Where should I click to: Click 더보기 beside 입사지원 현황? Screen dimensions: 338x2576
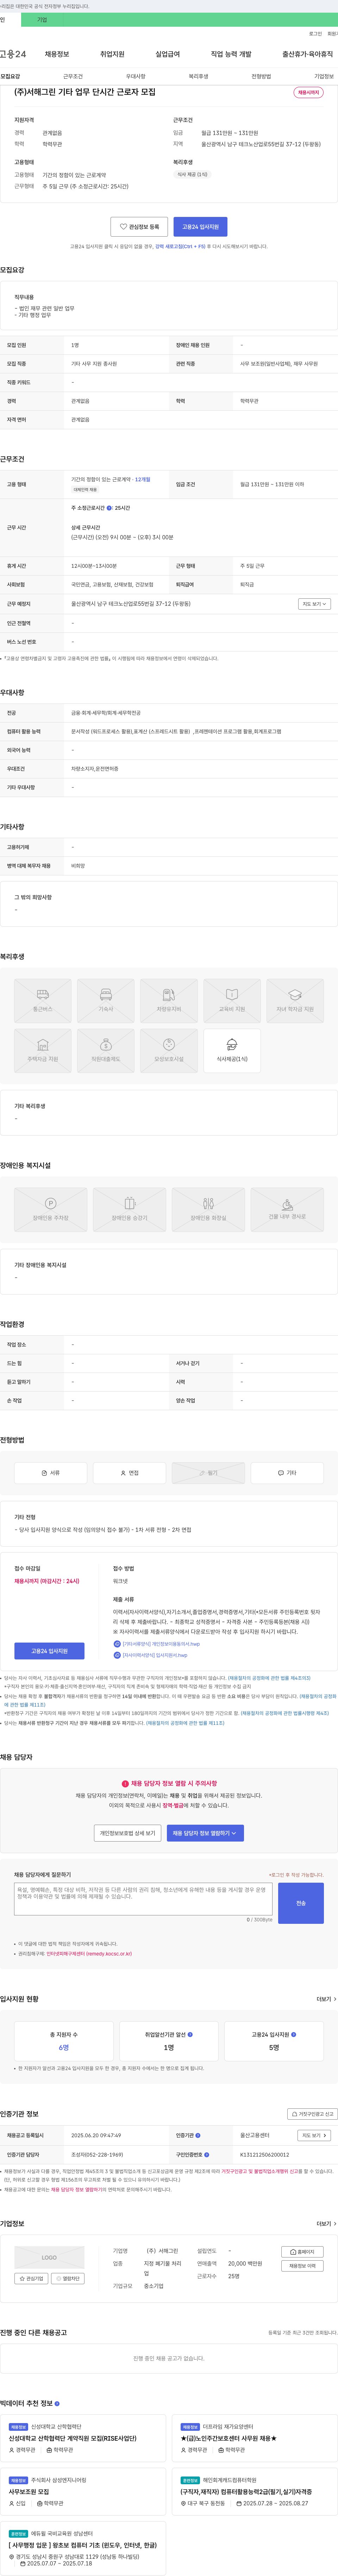[x=326, y=1999]
